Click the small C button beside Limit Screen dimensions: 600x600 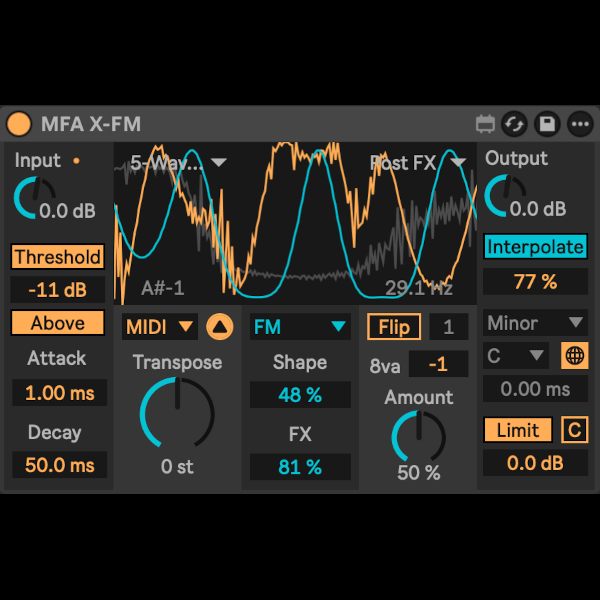575,430
